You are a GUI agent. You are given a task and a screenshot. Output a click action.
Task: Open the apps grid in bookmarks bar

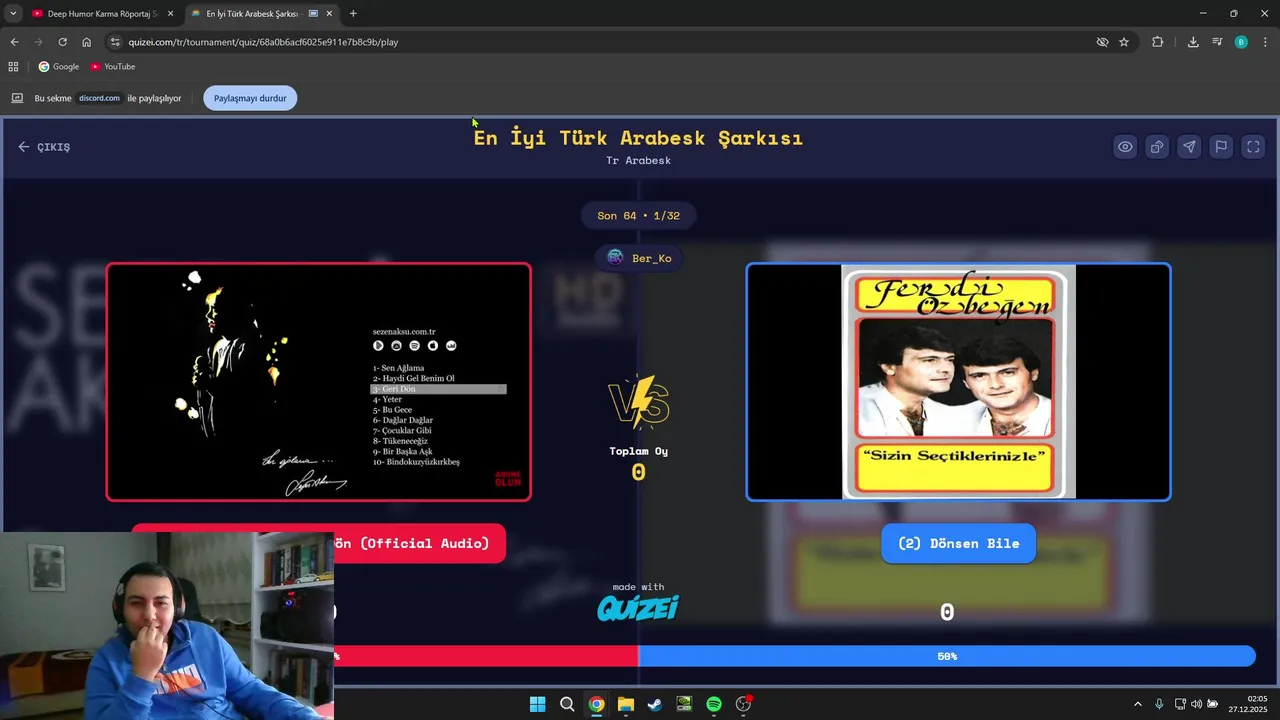pyautogui.click(x=13, y=67)
